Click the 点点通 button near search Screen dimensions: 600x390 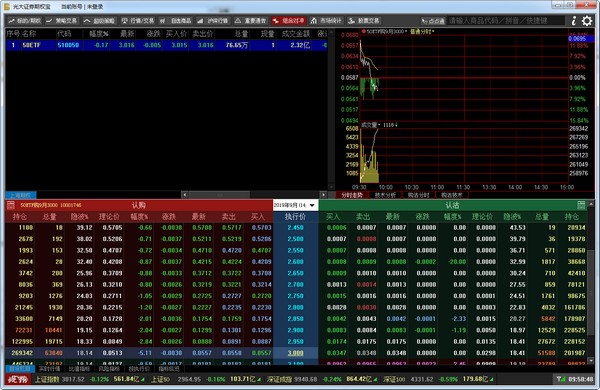tap(433, 21)
